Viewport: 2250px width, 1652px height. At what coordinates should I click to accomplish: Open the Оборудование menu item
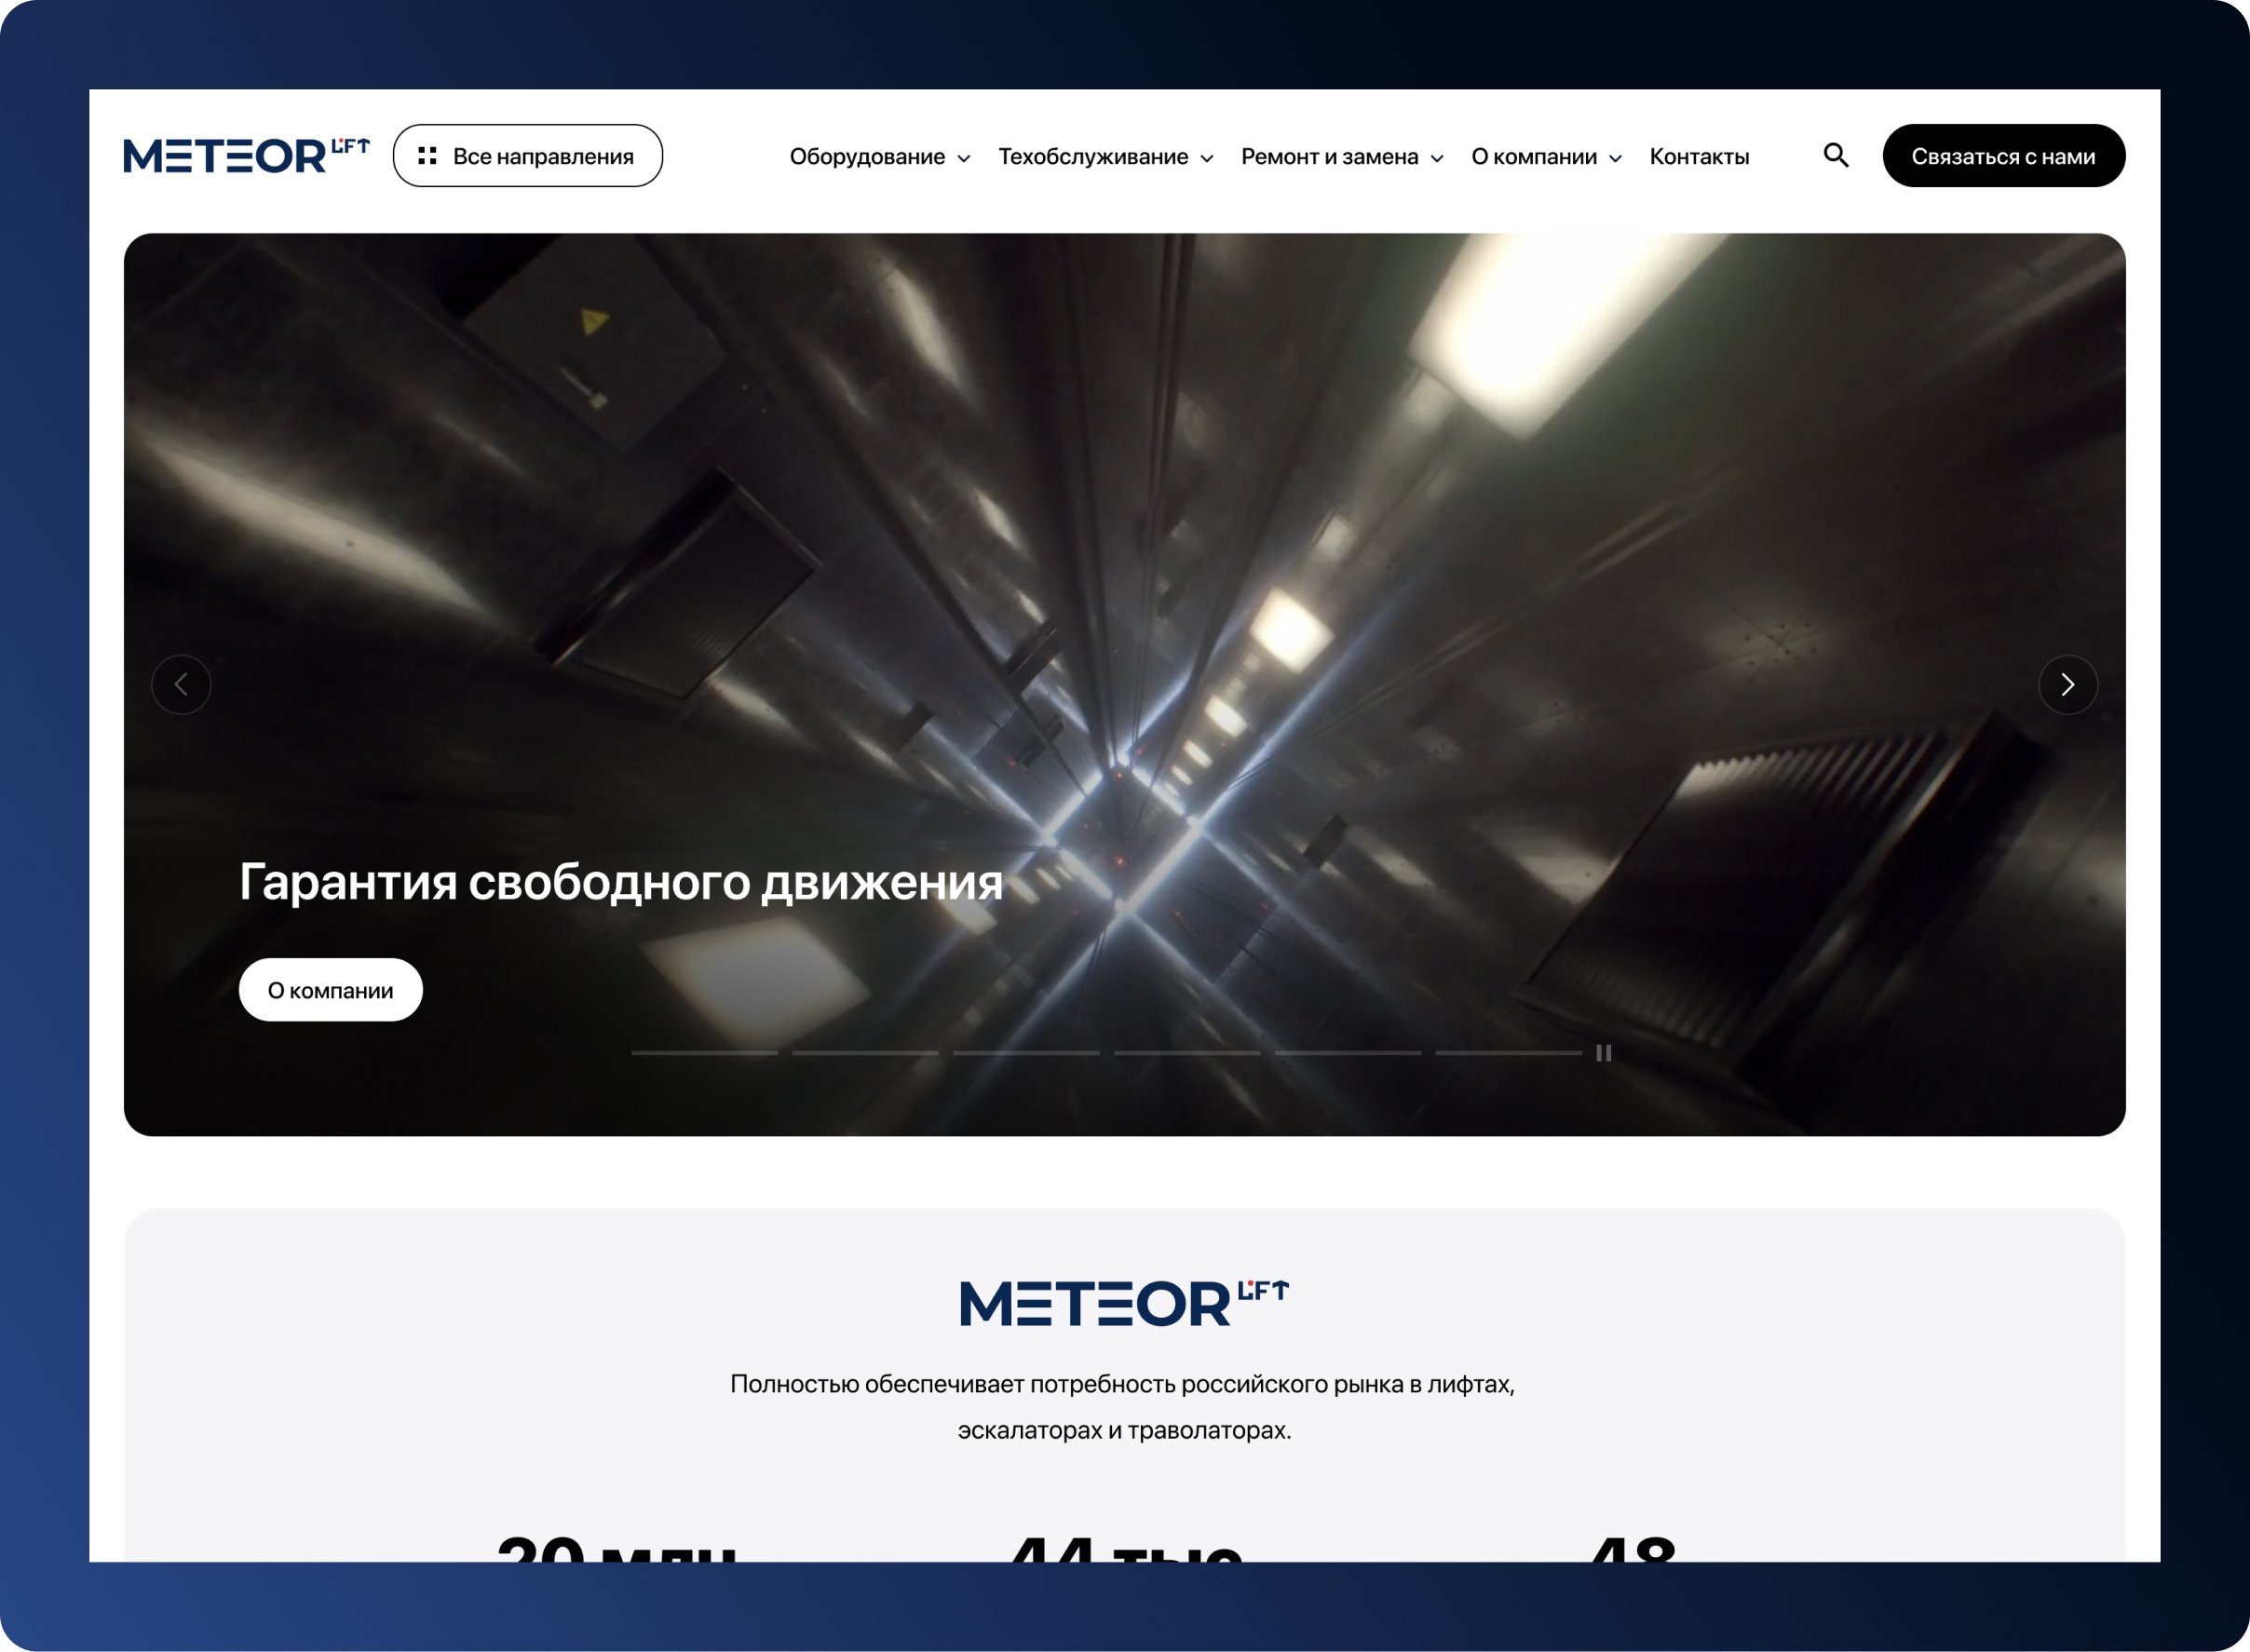[866, 157]
